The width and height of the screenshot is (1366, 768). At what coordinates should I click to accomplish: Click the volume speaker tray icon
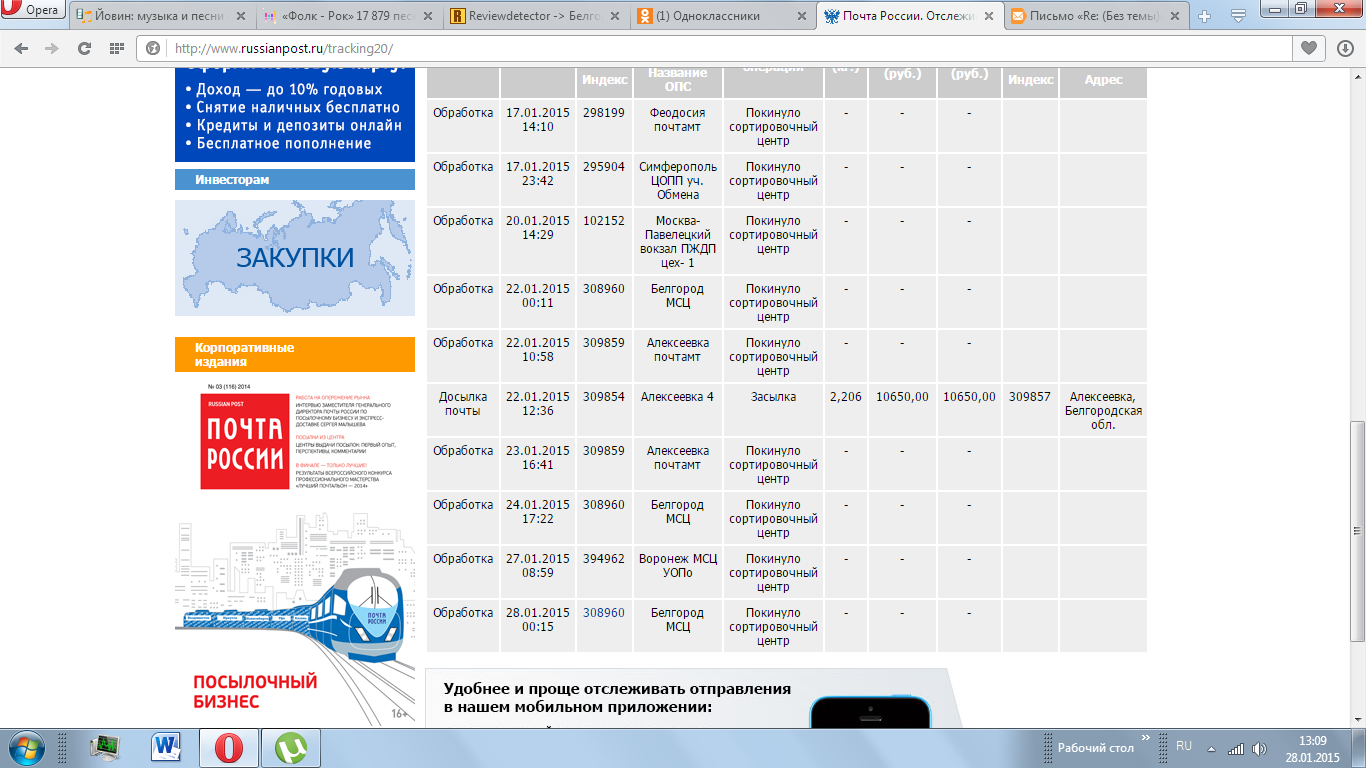click(x=1258, y=748)
